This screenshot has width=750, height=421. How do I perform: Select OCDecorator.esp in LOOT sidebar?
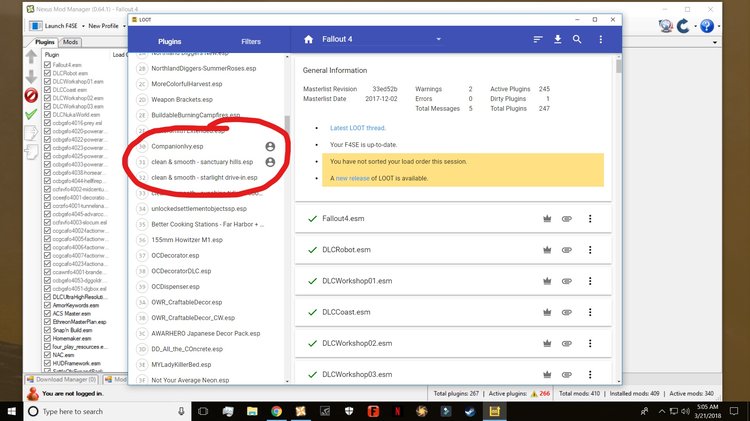tap(175, 255)
